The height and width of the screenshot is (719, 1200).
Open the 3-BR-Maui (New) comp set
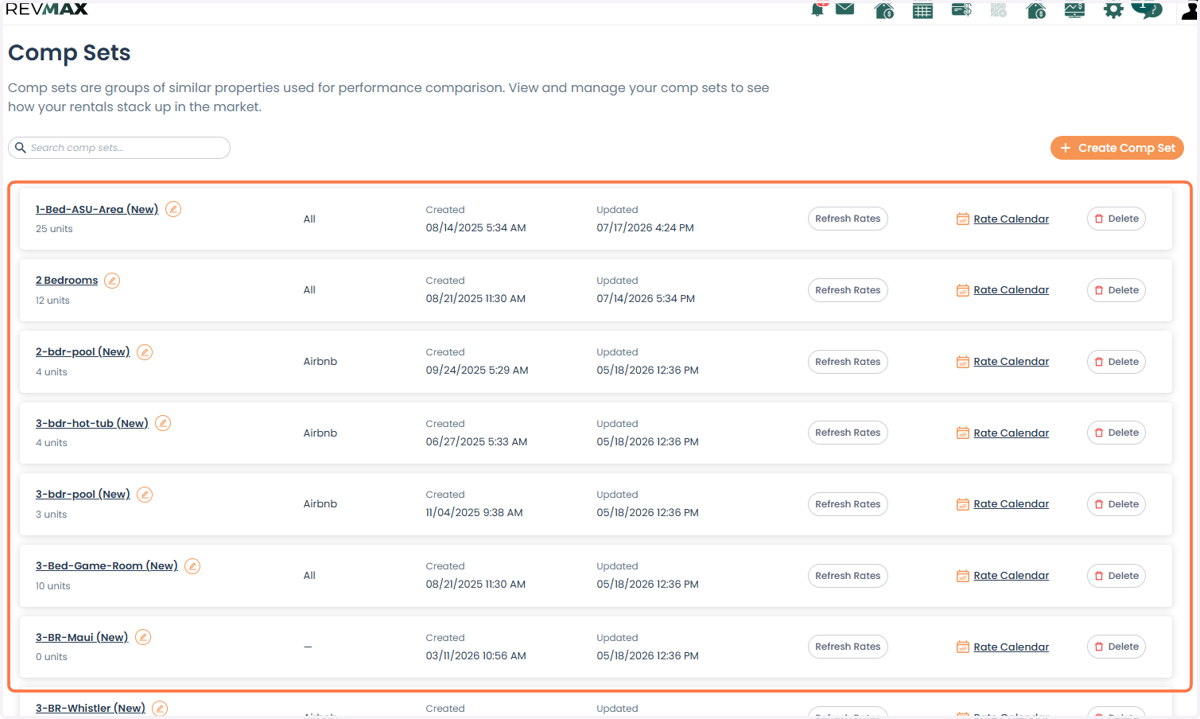[82, 637]
